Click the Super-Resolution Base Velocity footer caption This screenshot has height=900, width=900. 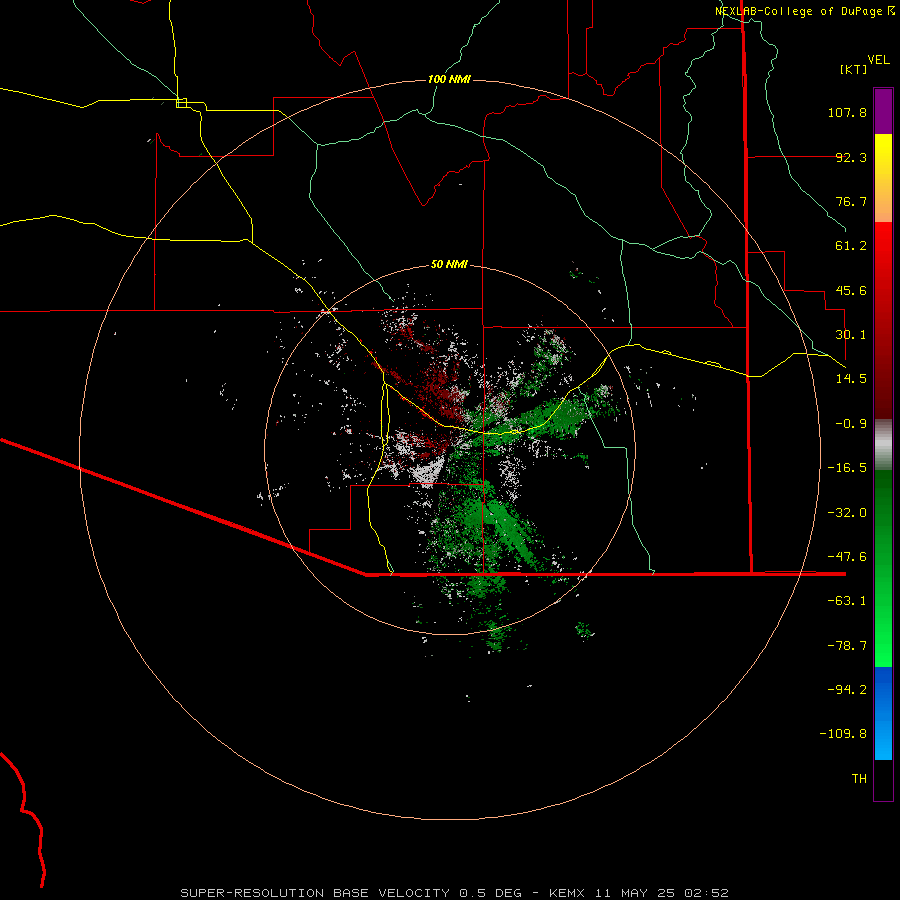[455, 893]
